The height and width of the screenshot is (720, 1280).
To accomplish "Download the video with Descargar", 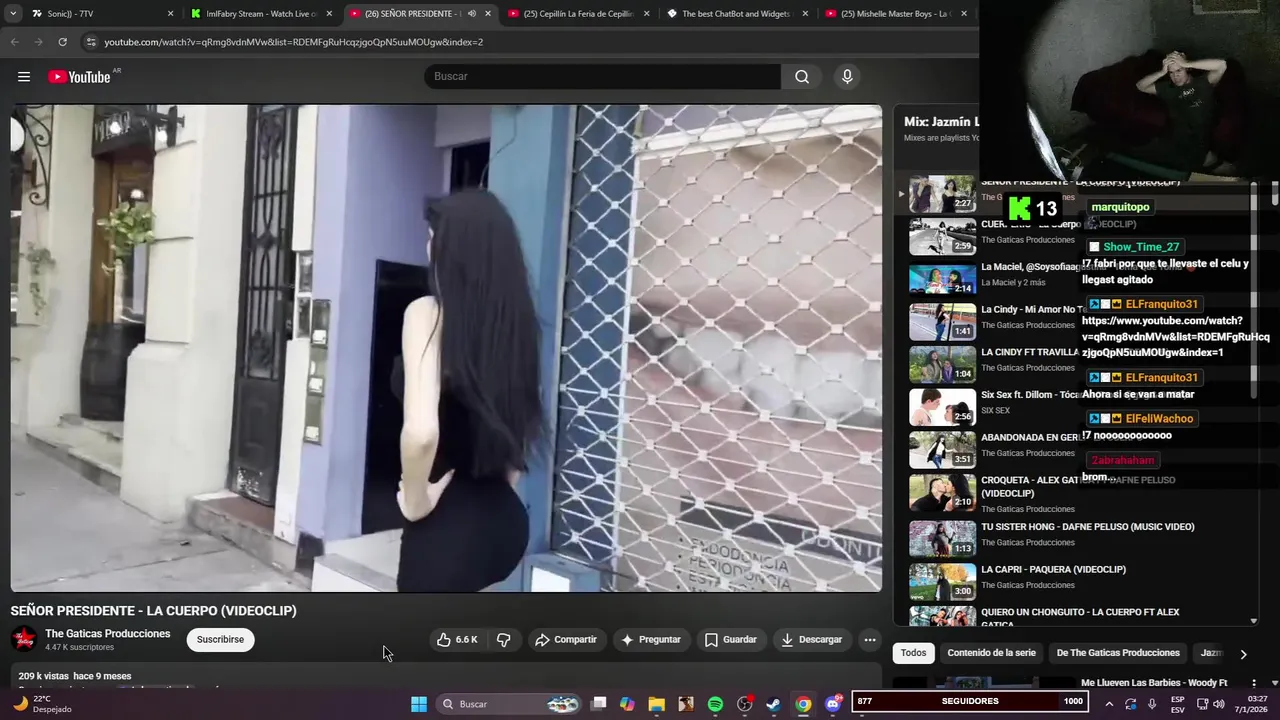I will [811, 640].
